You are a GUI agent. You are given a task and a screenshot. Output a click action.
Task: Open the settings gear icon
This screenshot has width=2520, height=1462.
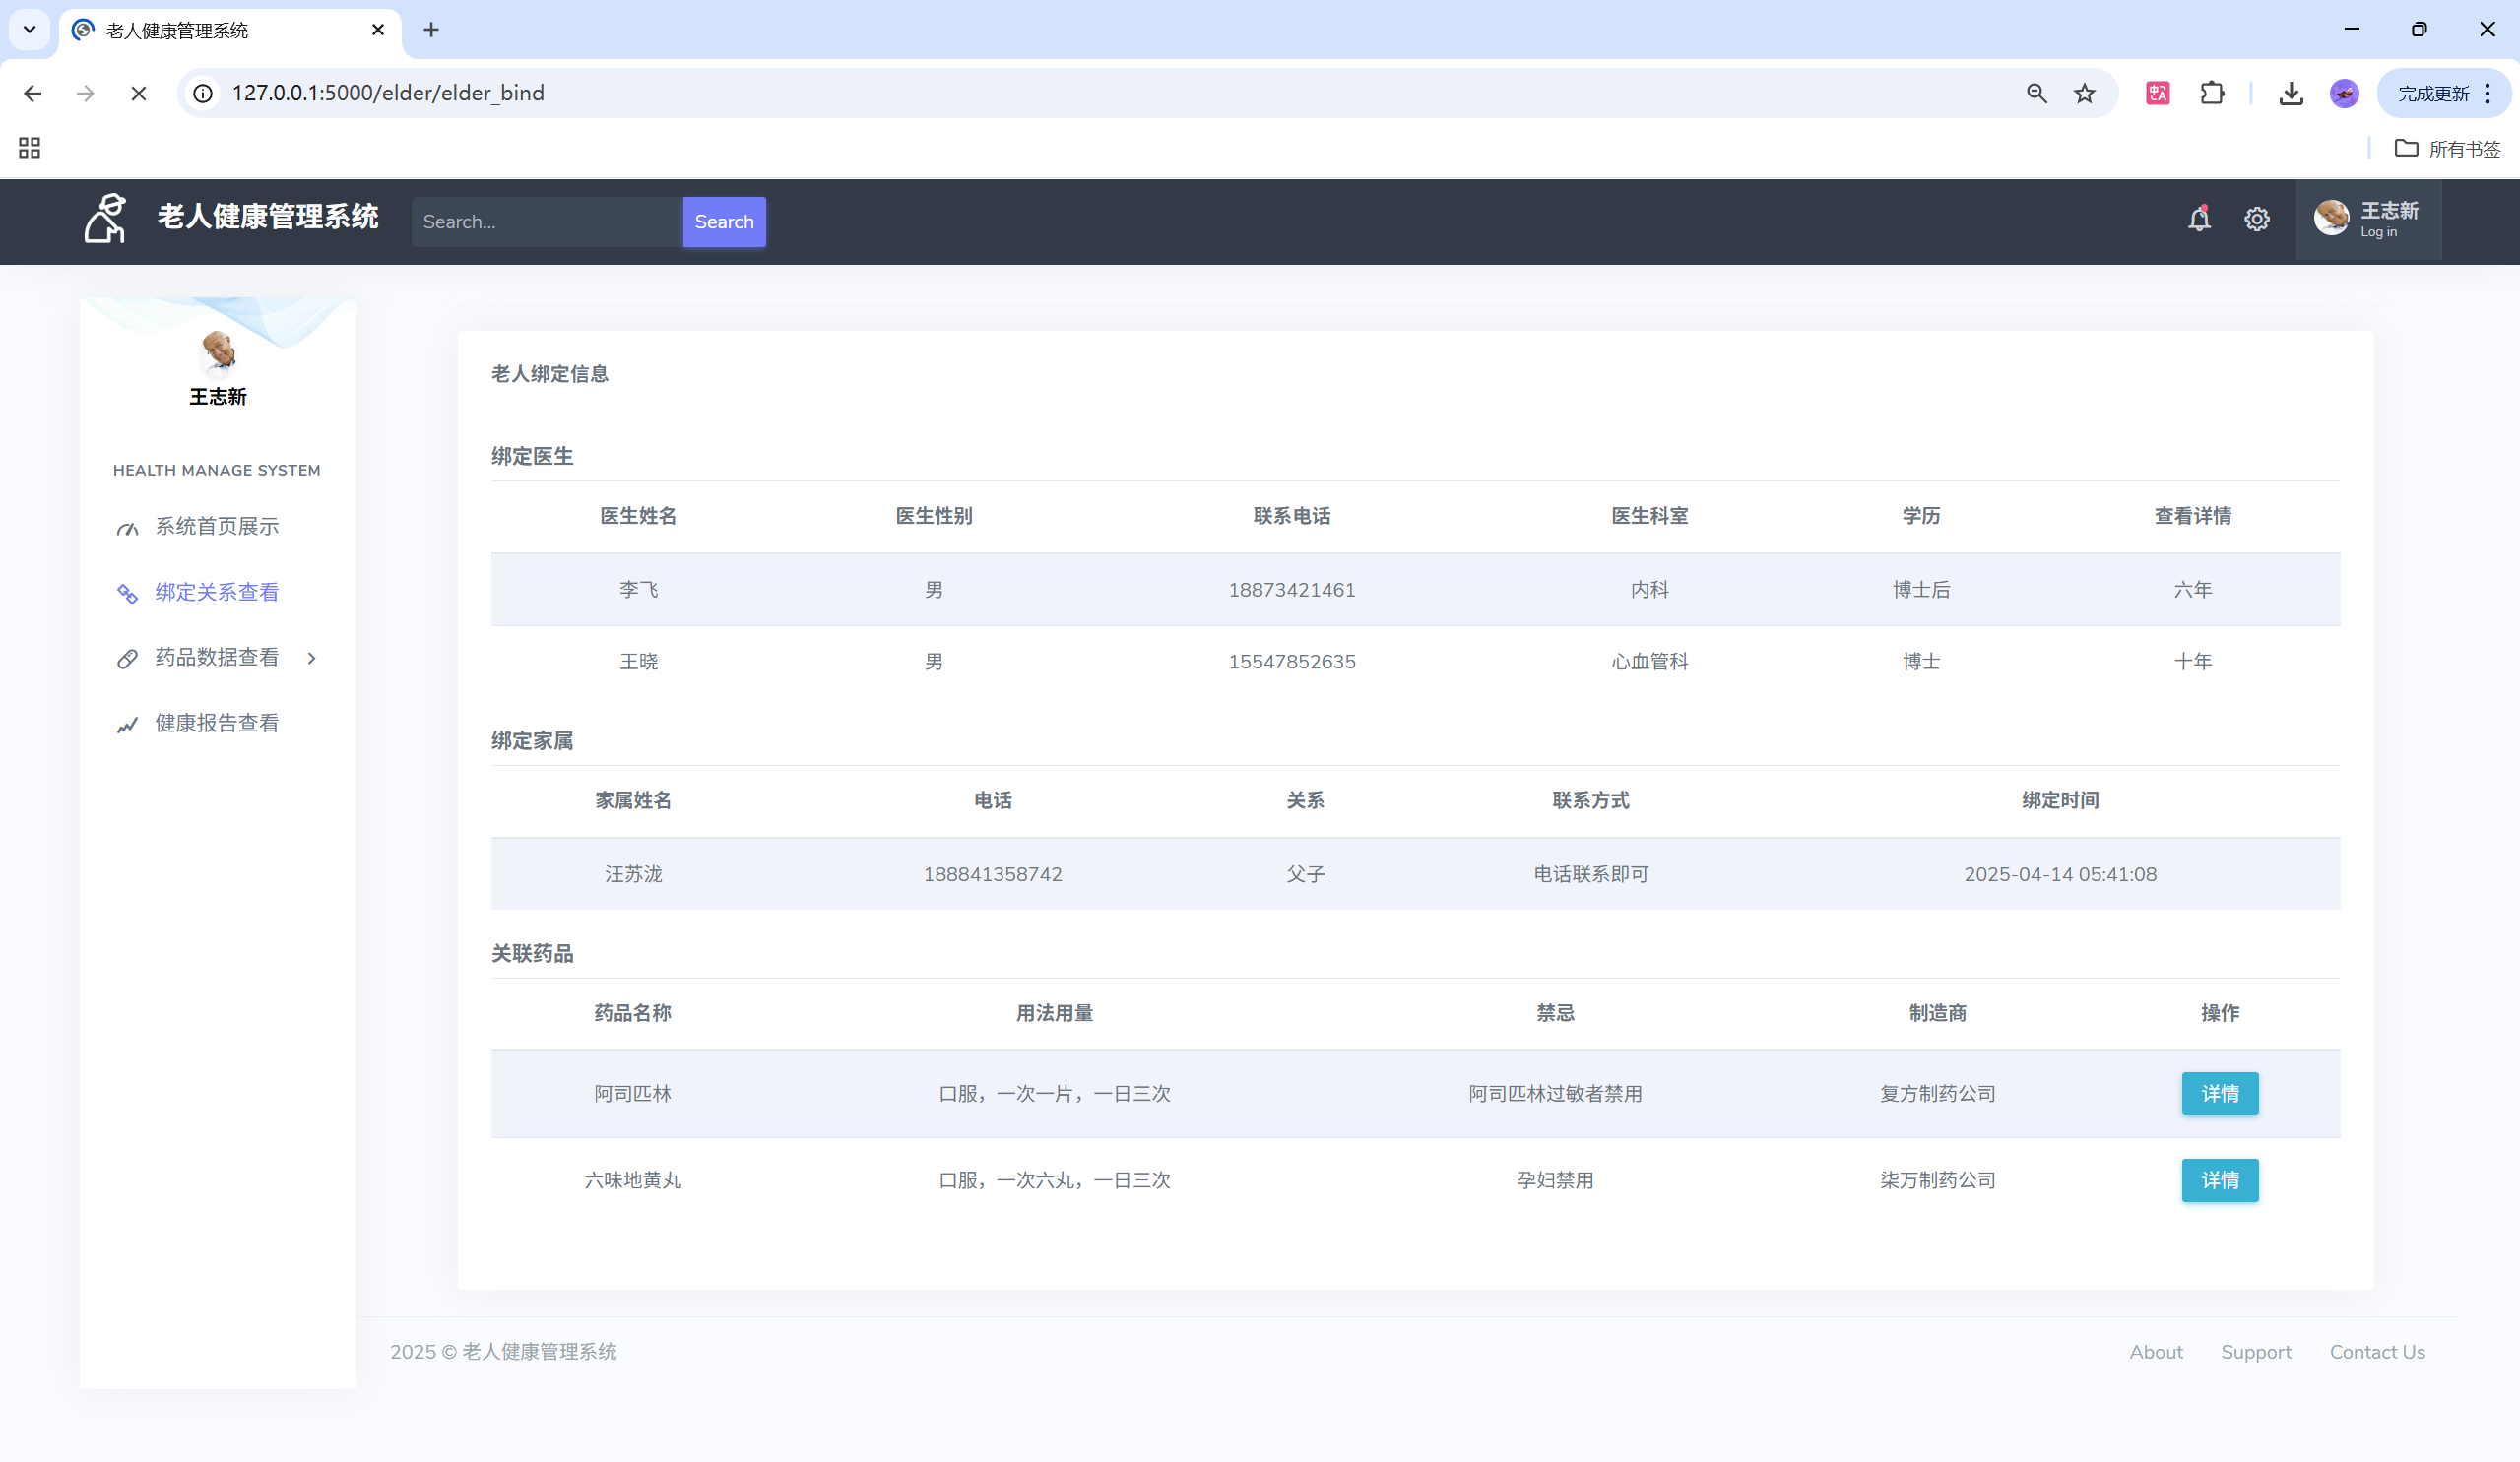2256,220
